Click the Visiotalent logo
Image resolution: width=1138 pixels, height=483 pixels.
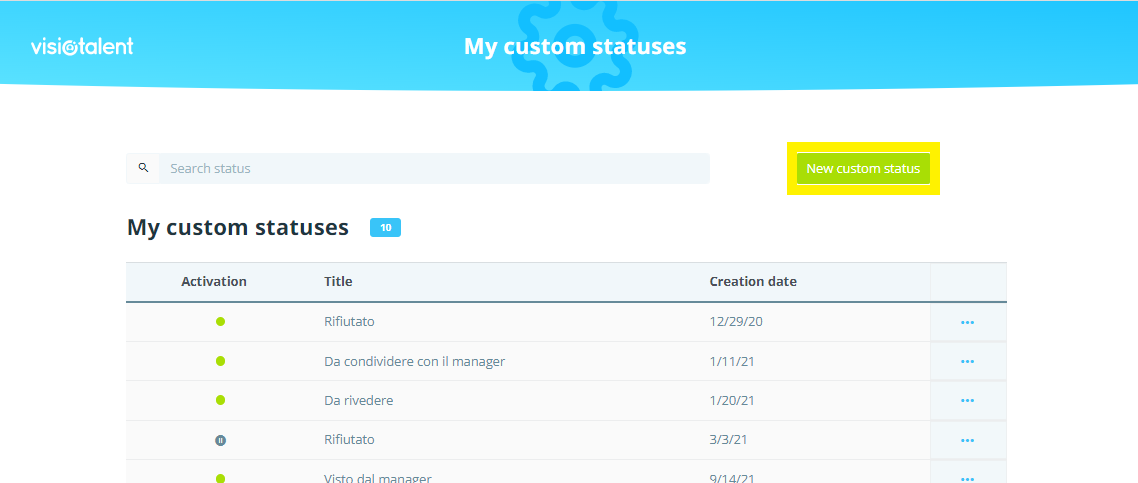[x=82, y=46]
